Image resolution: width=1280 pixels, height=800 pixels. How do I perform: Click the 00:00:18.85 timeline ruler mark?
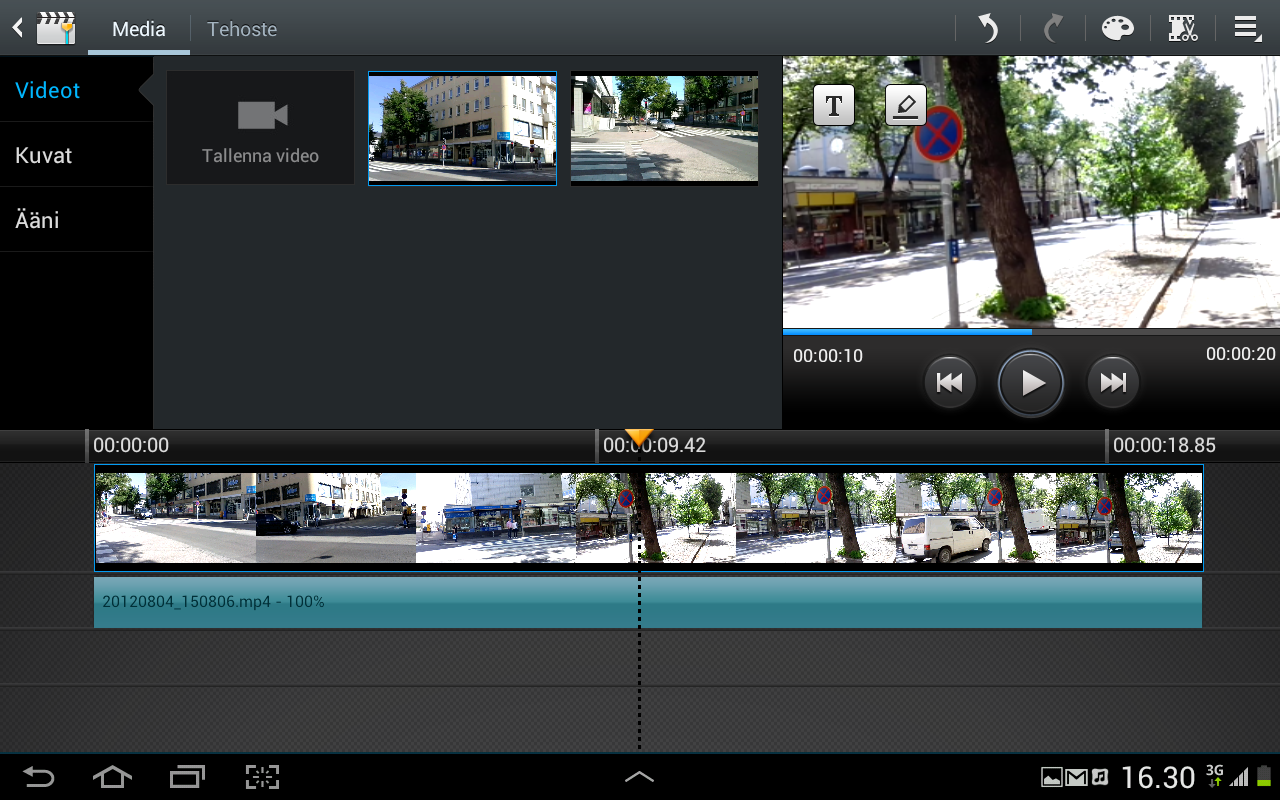pyautogui.click(x=1164, y=445)
